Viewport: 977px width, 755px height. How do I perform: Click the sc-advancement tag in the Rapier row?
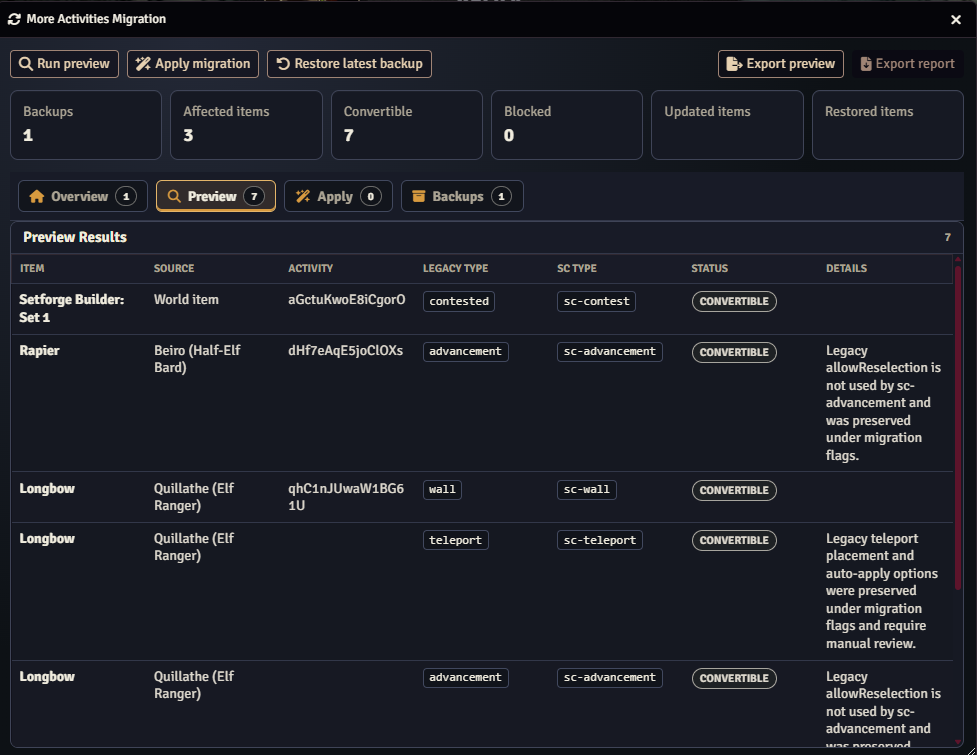pos(609,351)
